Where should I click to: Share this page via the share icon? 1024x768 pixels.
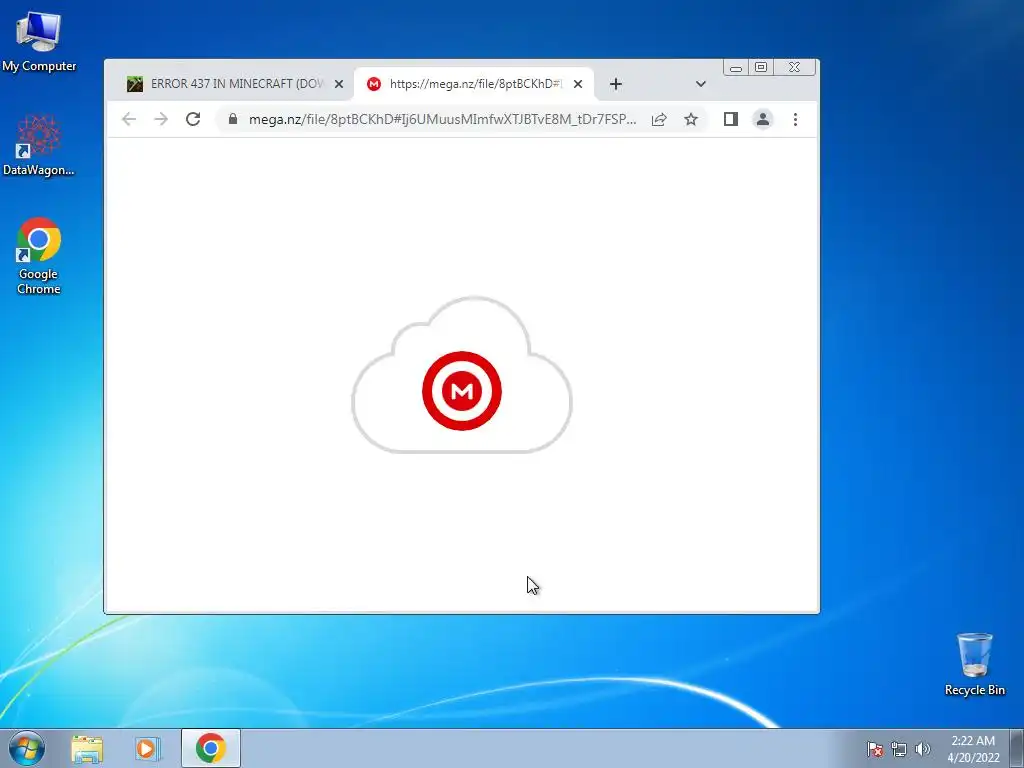659,119
